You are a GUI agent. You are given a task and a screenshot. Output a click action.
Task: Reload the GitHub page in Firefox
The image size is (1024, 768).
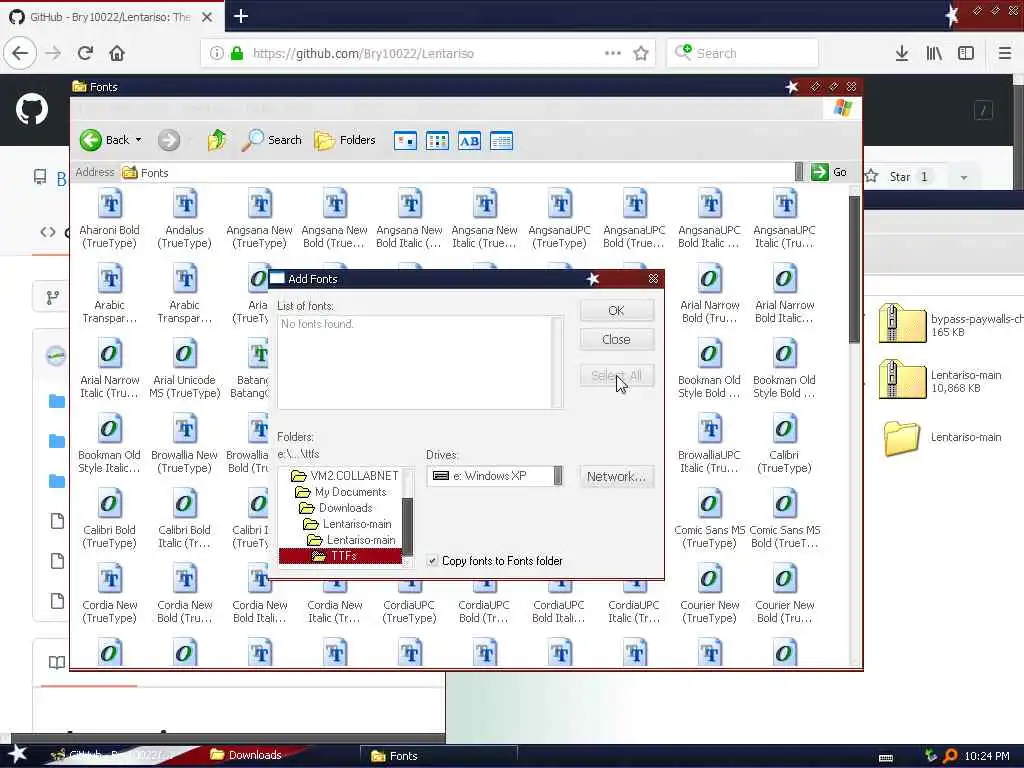[x=85, y=53]
